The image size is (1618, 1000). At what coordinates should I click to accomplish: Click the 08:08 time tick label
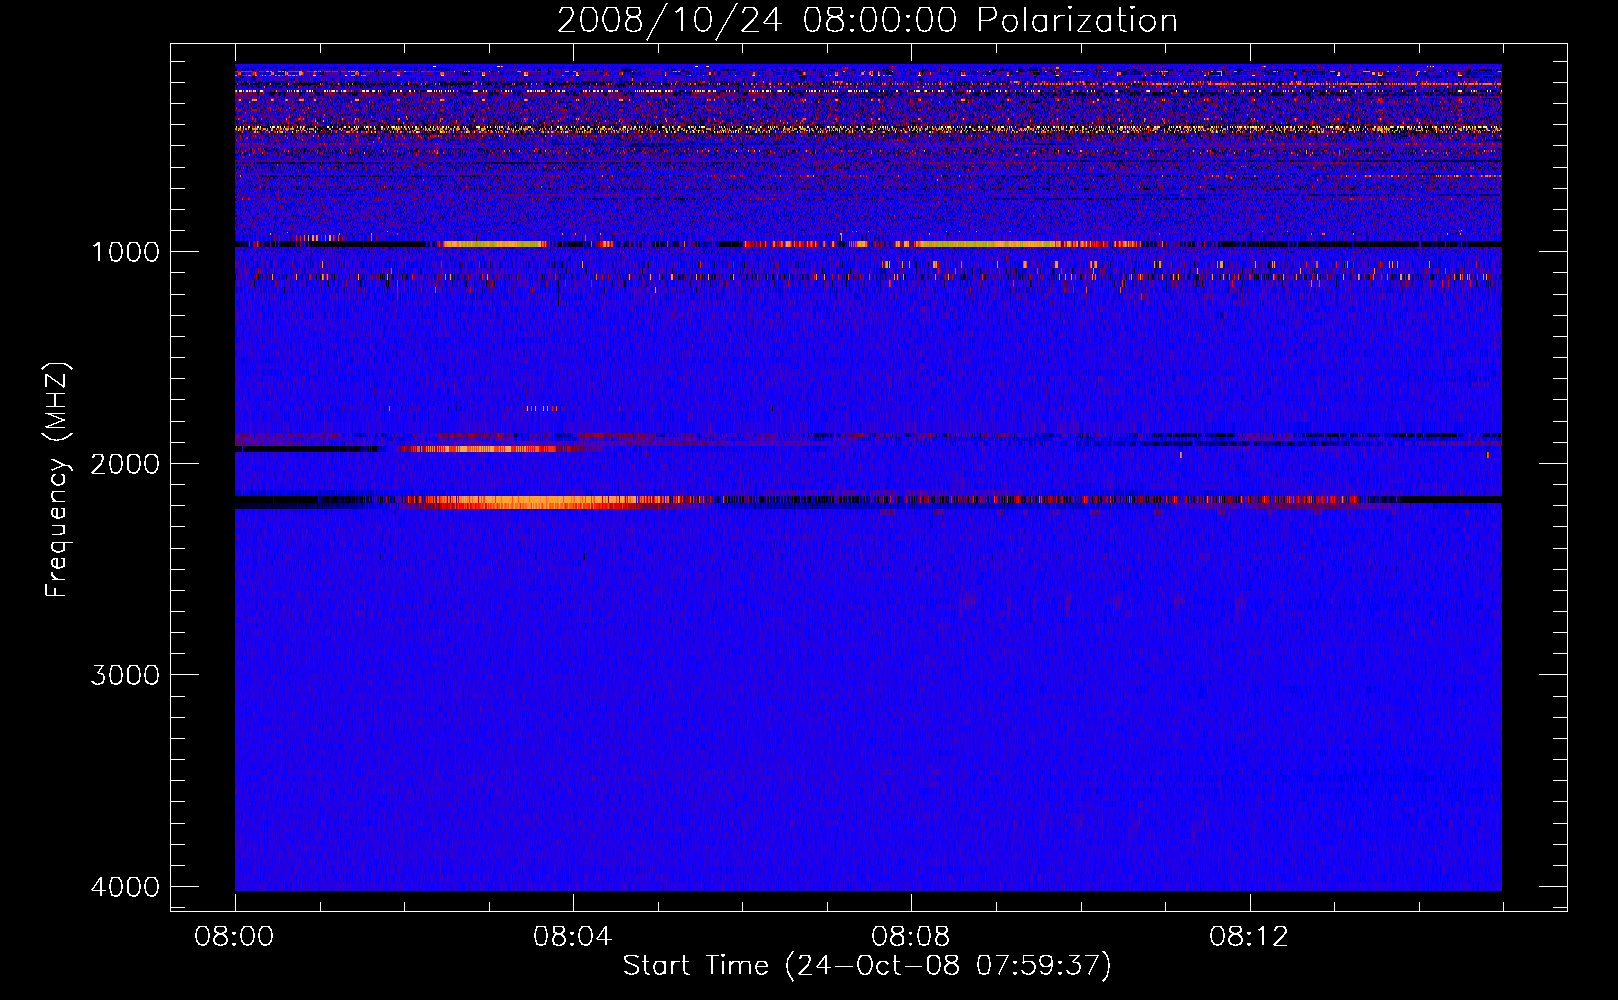pyautogui.click(x=910, y=937)
